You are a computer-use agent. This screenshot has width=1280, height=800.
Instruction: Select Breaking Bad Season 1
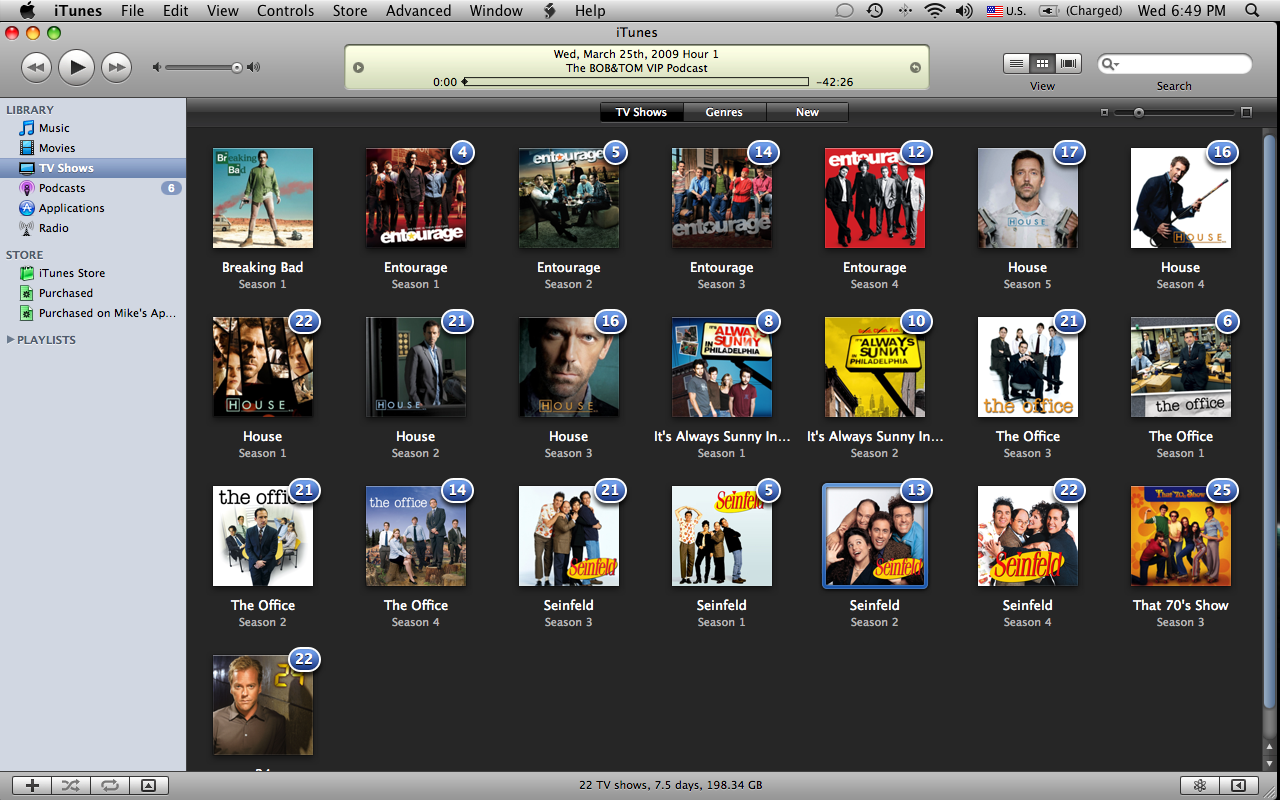pos(263,198)
